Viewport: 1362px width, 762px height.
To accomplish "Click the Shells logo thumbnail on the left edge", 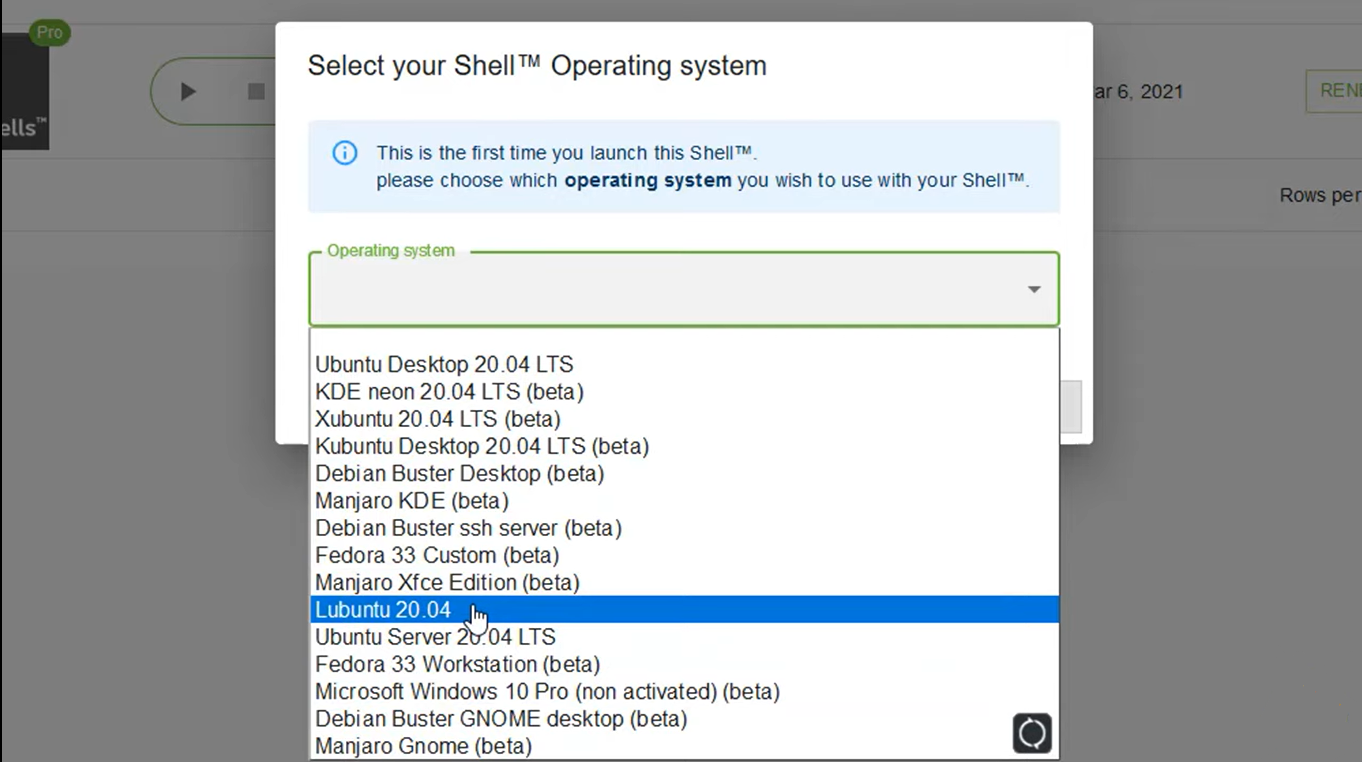I will [24, 90].
